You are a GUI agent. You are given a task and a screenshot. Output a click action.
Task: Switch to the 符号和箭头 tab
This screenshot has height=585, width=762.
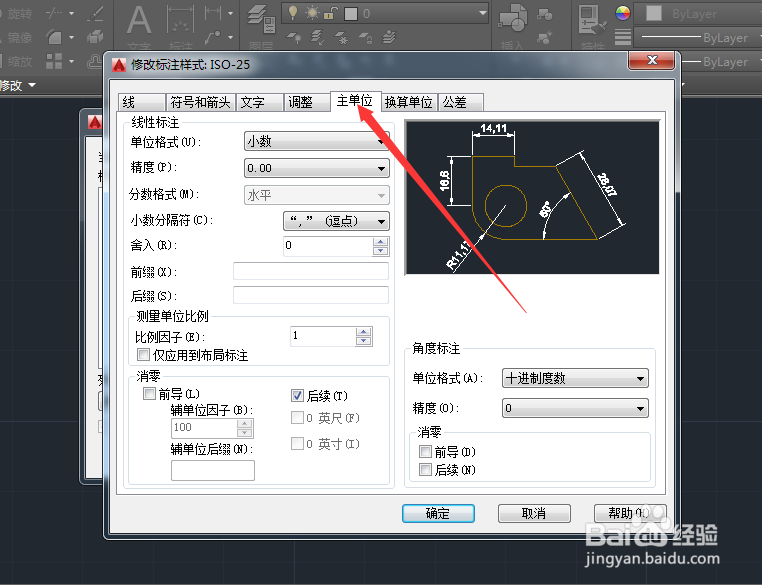[200, 102]
